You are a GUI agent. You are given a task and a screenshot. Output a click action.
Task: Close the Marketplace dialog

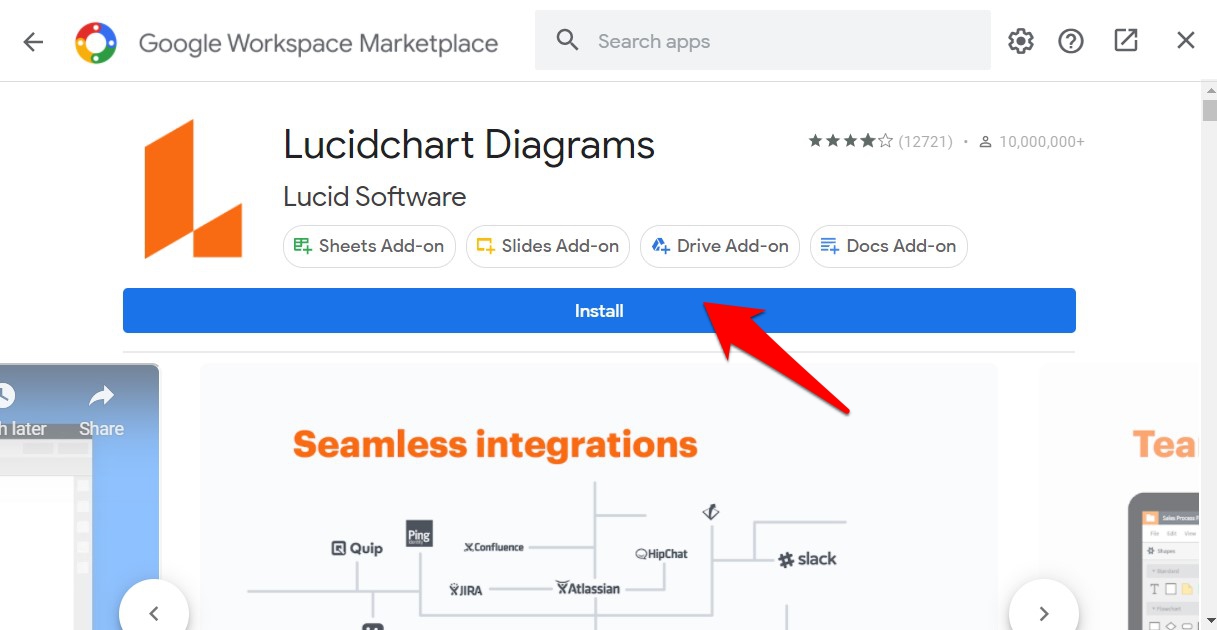click(x=1185, y=40)
